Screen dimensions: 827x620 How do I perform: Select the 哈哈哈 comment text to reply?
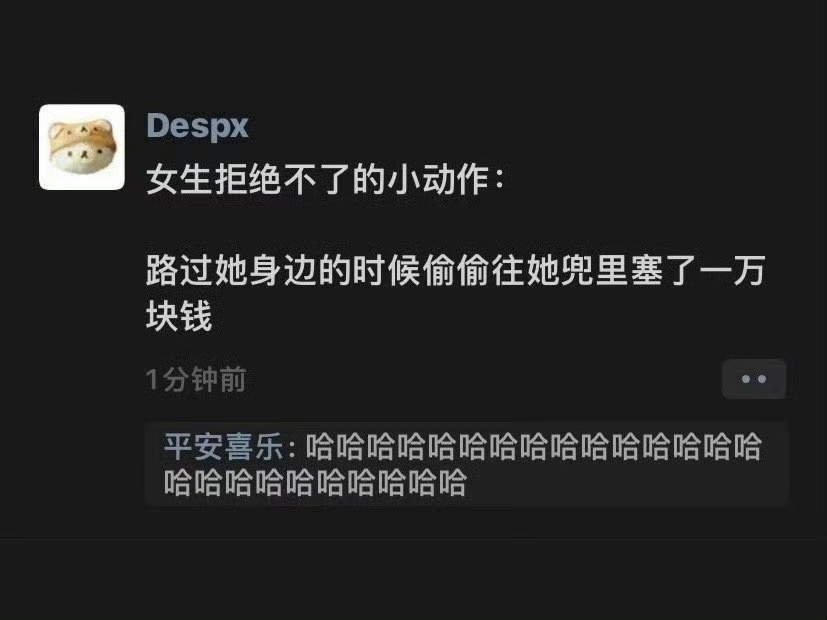point(463,464)
